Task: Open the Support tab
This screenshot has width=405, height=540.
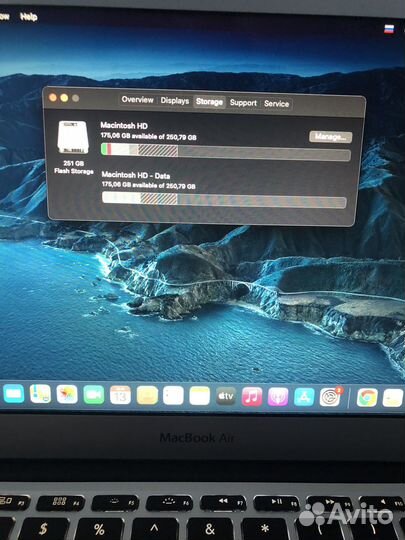Action: pyautogui.click(x=243, y=103)
